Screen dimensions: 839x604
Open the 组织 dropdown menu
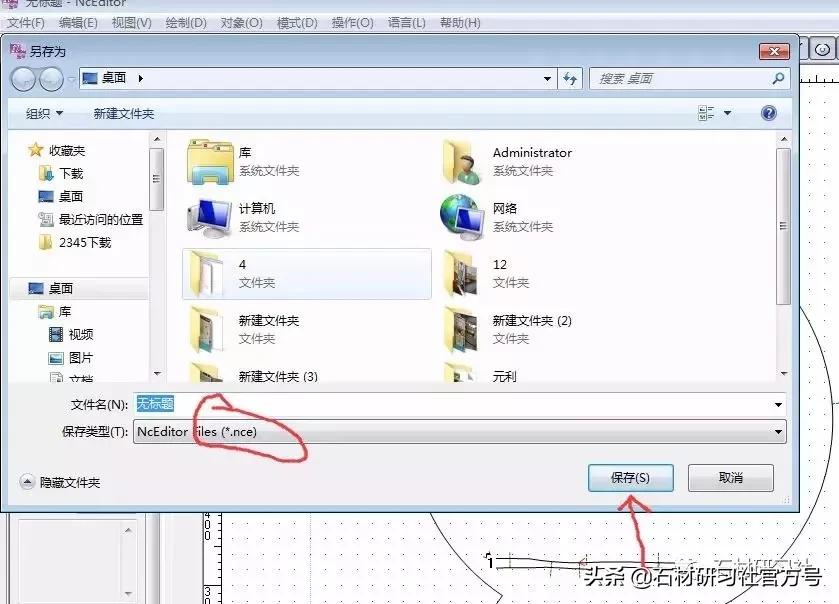click(44, 113)
